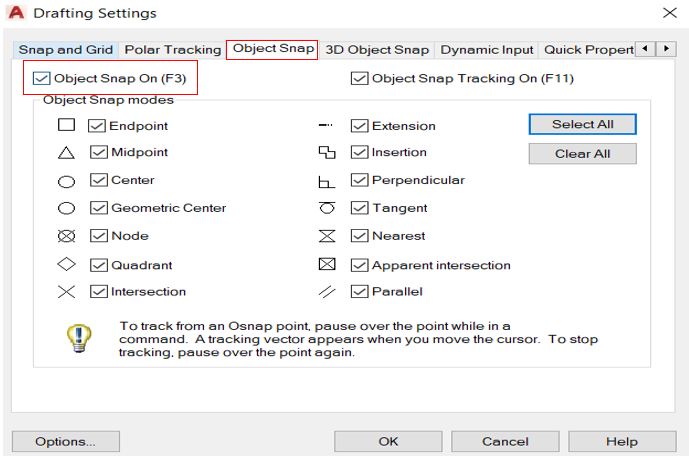Open the 3D Object Snap tab
Viewport: 689px width, 456px height.
(377, 50)
